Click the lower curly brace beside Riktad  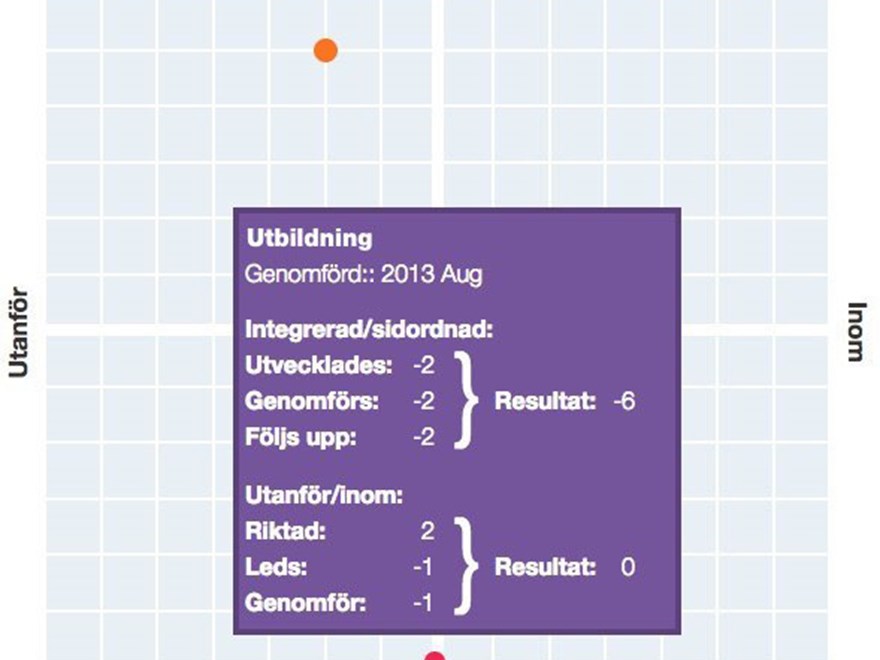point(466,566)
